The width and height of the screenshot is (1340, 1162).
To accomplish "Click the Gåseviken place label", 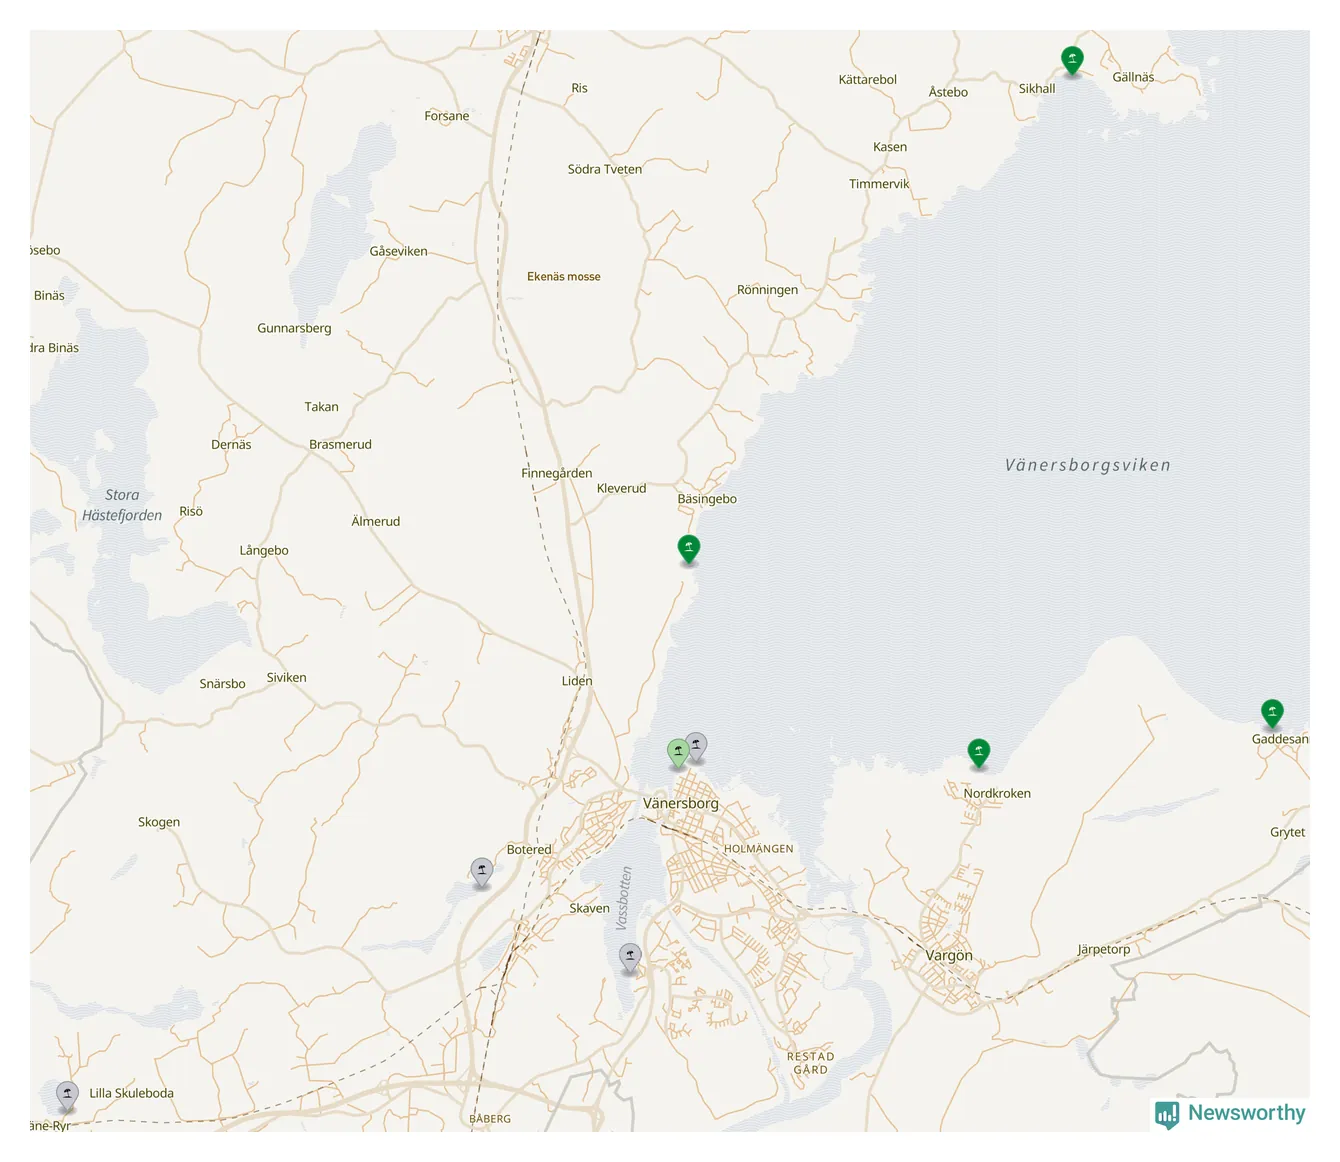I will pos(398,251).
